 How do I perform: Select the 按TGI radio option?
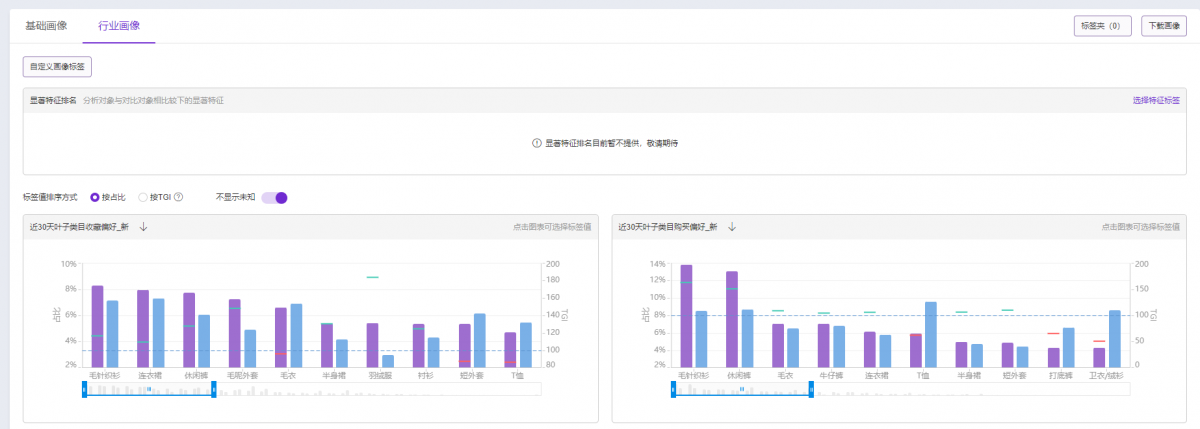coord(155,197)
